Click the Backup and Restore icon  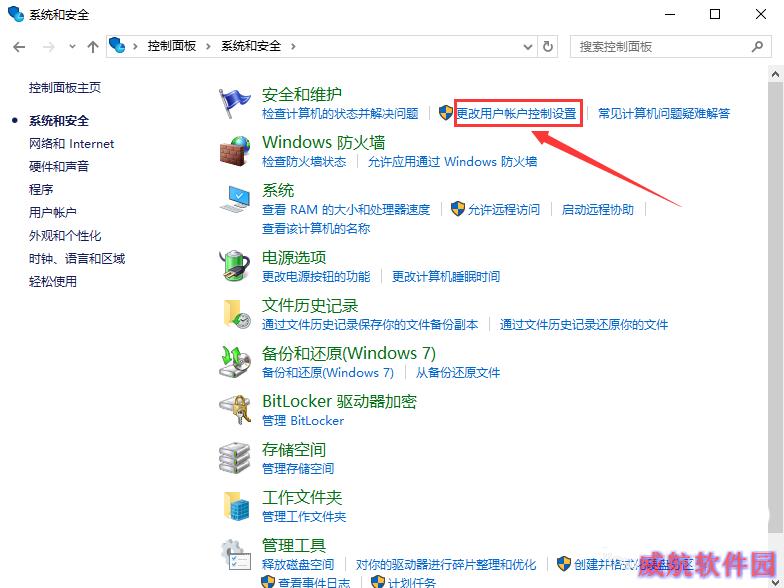coord(234,362)
